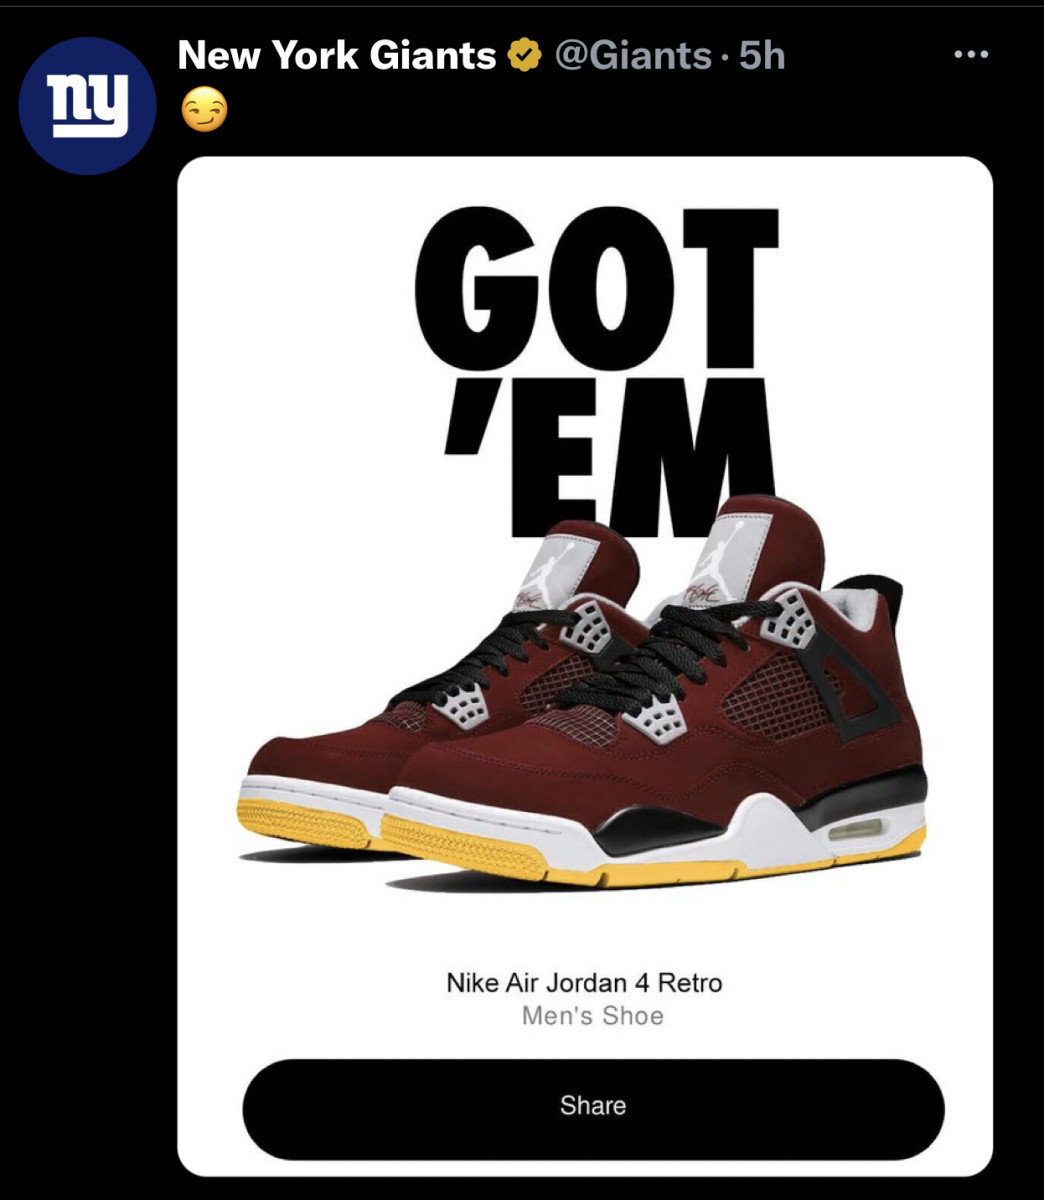
Task: Click the gold verified badge
Action: (525, 56)
